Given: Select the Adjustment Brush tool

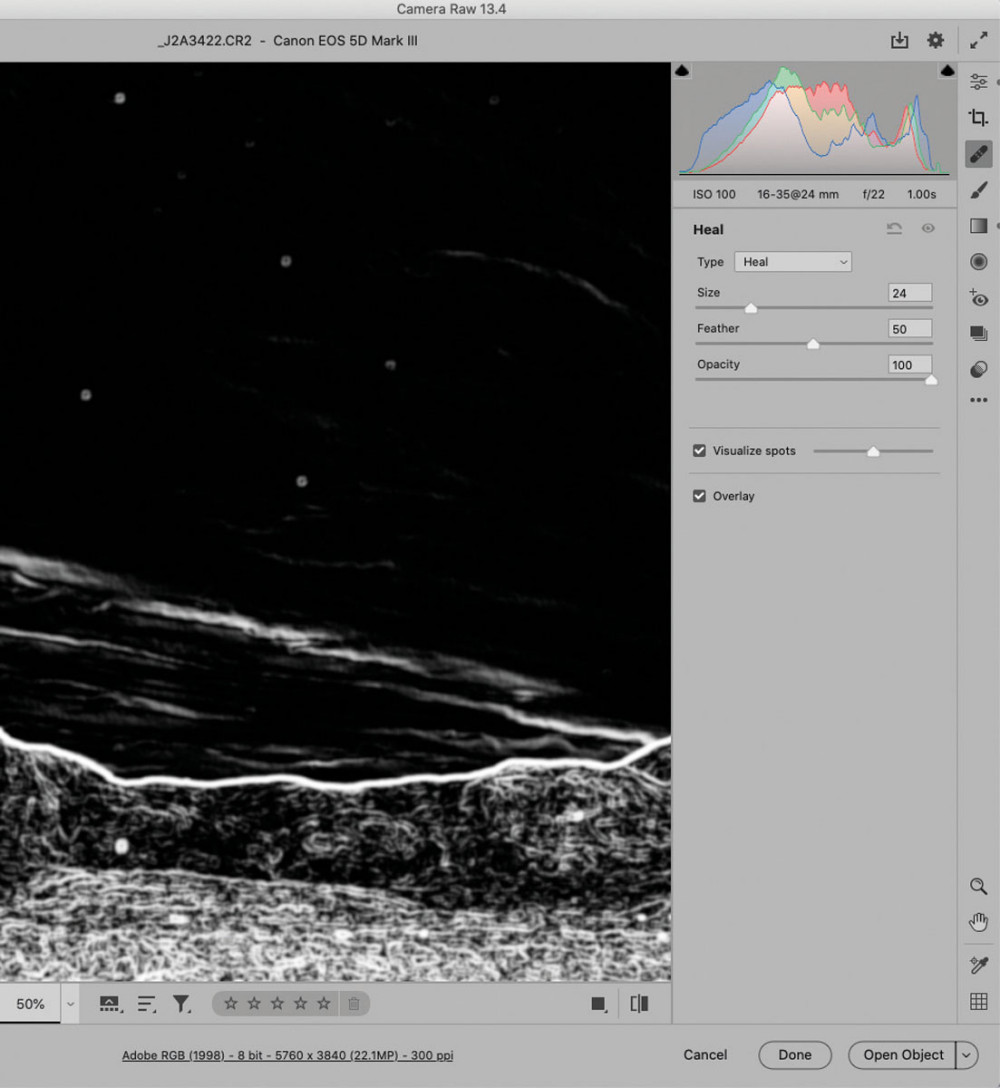Looking at the screenshot, I should coord(978,189).
